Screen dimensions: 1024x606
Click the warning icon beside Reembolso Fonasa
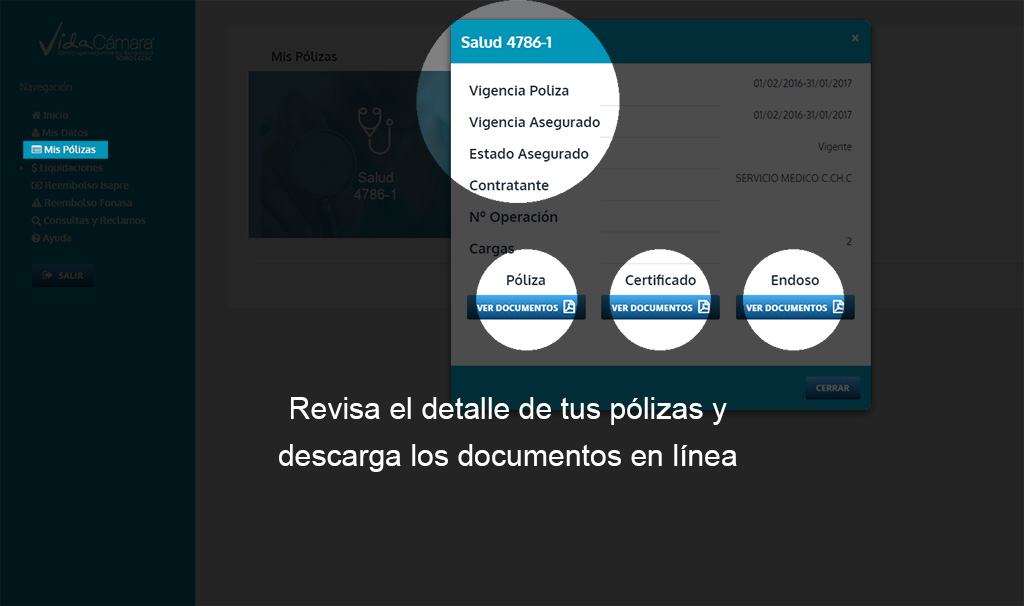(x=36, y=203)
